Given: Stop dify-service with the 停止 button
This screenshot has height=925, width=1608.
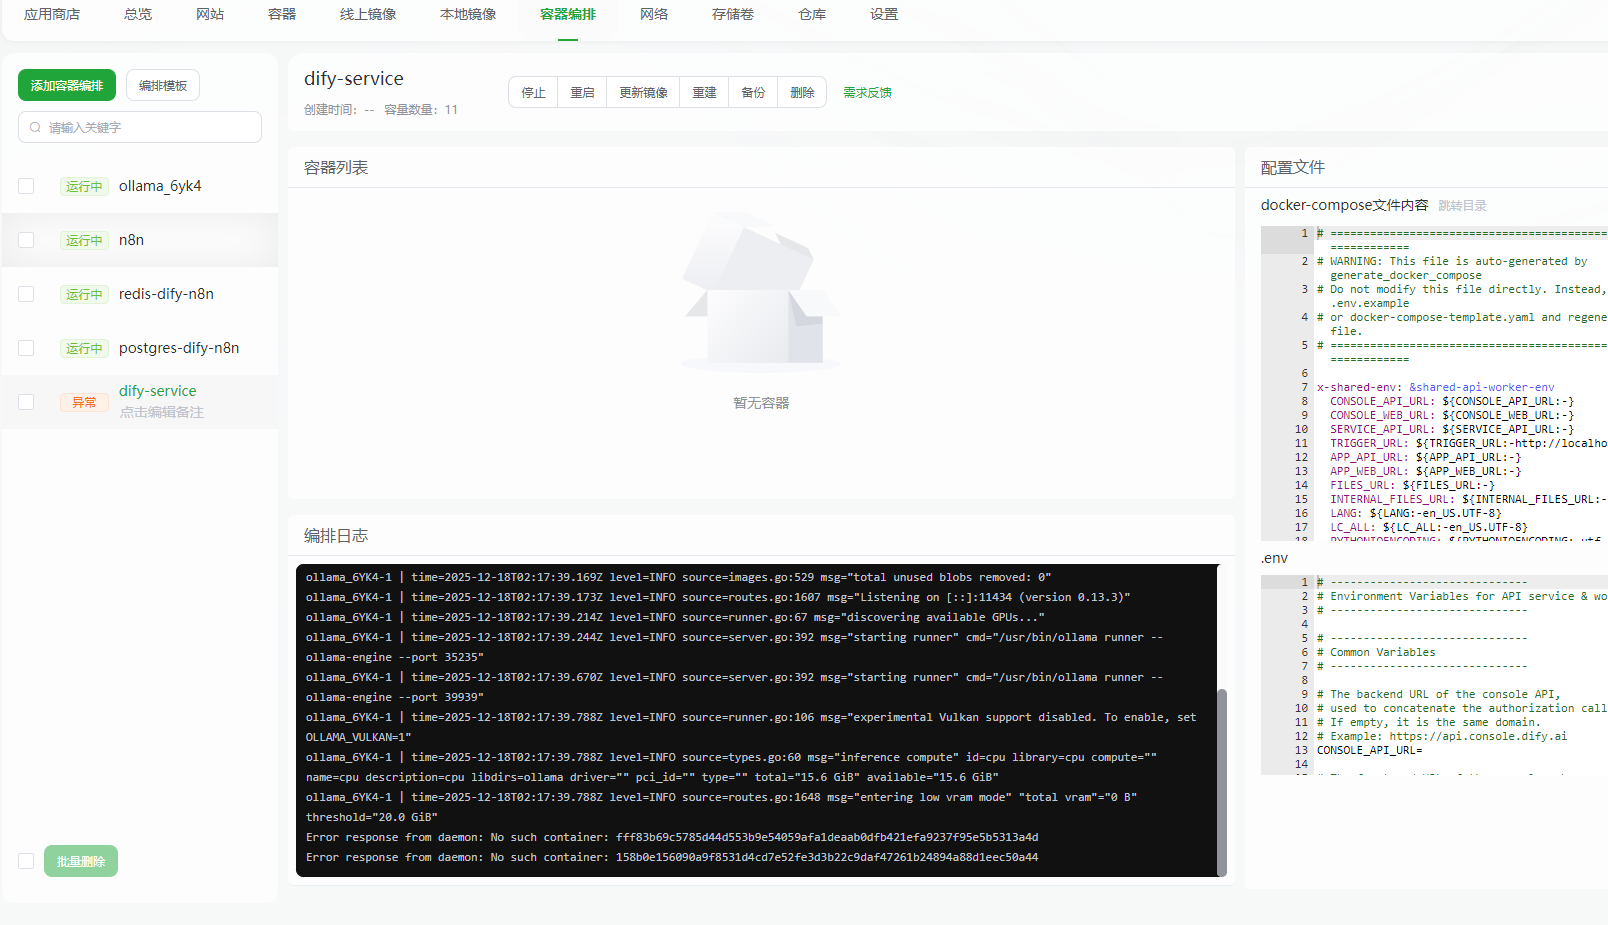Looking at the screenshot, I should [x=533, y=91].
